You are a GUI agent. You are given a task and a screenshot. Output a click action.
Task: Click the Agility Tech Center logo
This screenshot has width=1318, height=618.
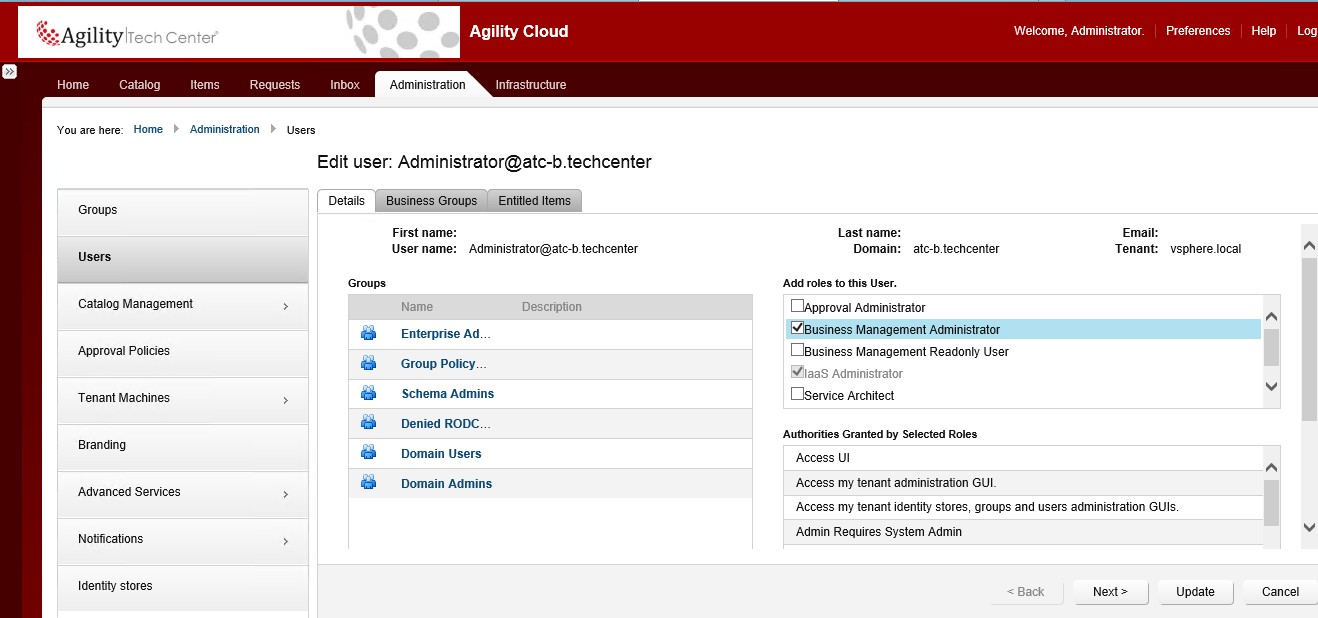pos(128,36)
